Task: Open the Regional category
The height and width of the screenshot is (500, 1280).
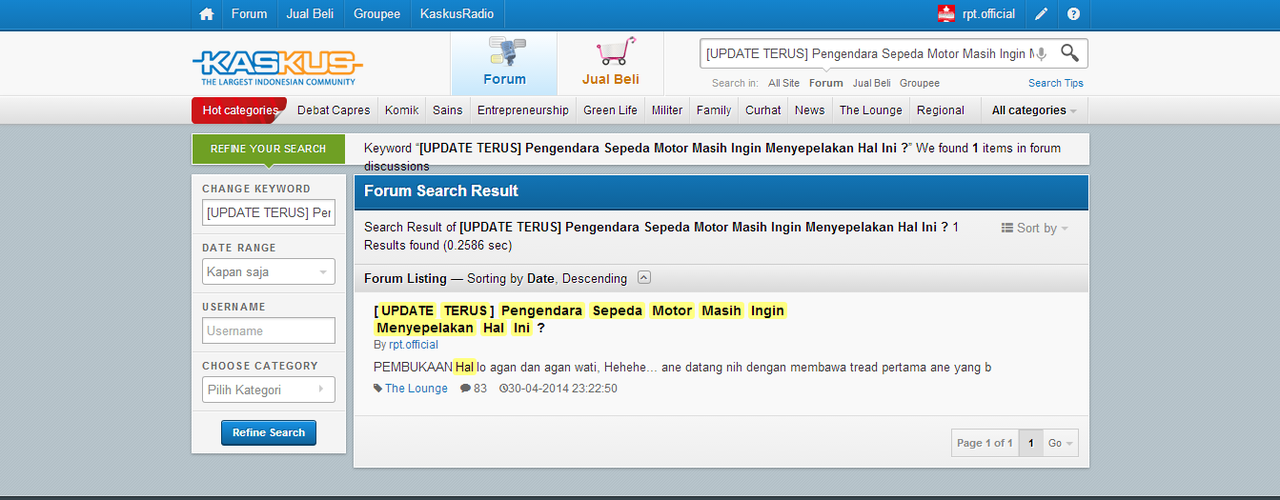Action: 941,110
